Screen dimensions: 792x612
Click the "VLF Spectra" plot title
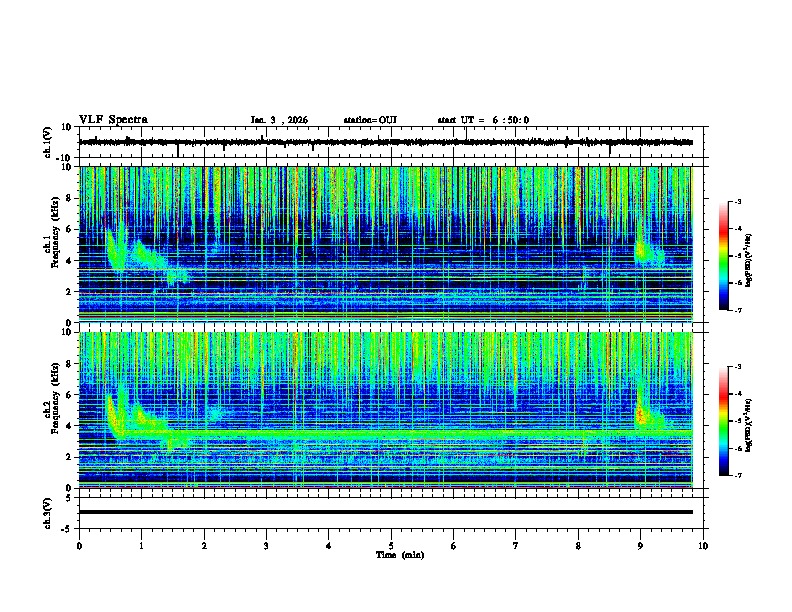113,120
